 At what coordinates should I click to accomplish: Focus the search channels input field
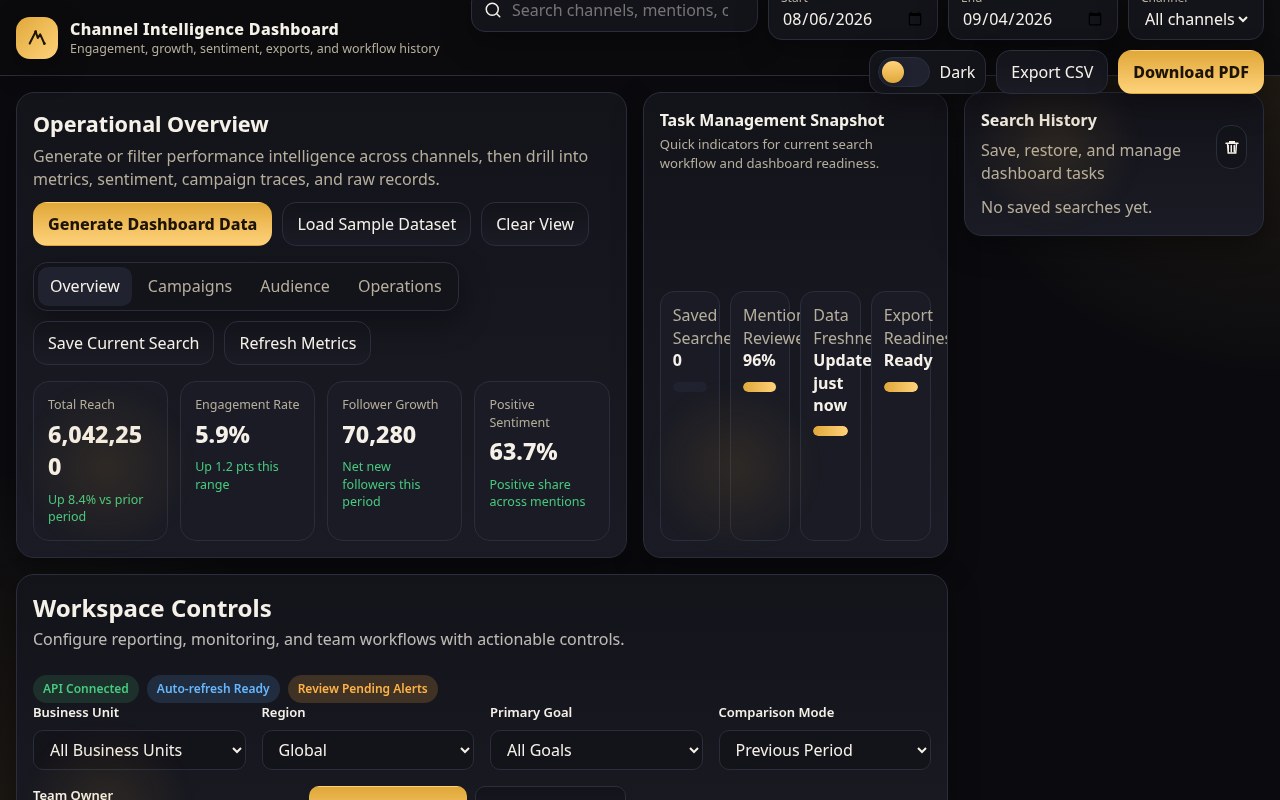pos(620,10)
